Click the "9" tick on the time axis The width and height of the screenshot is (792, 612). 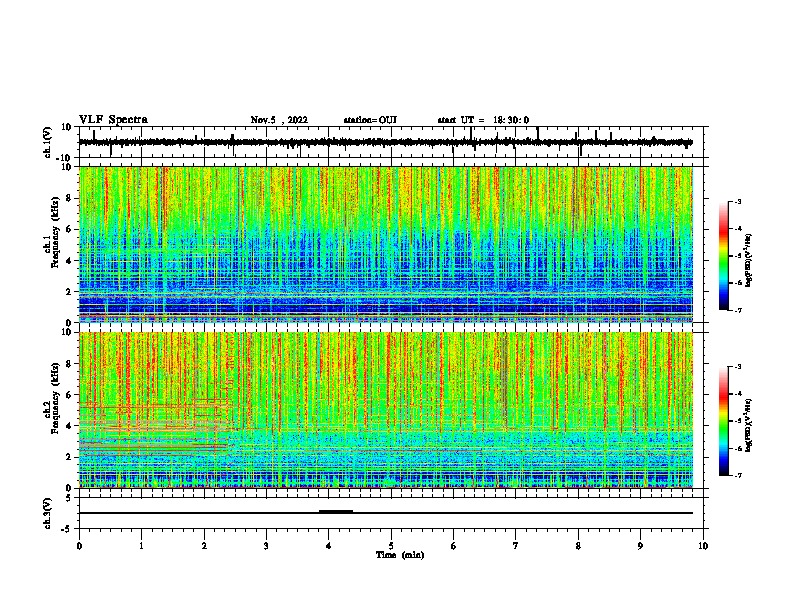coord(640,546)
